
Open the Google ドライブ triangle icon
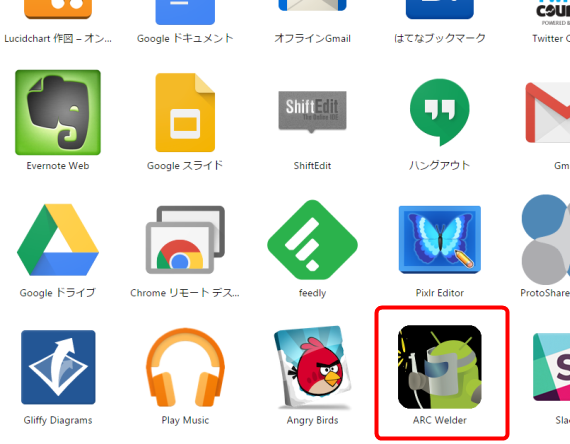pos(58,240)
